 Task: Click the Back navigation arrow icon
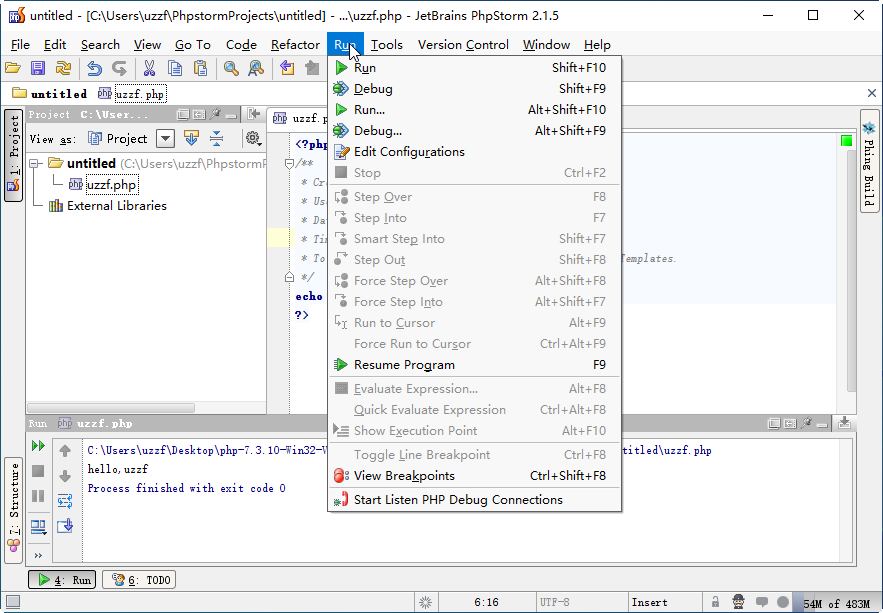pos(287,69)
